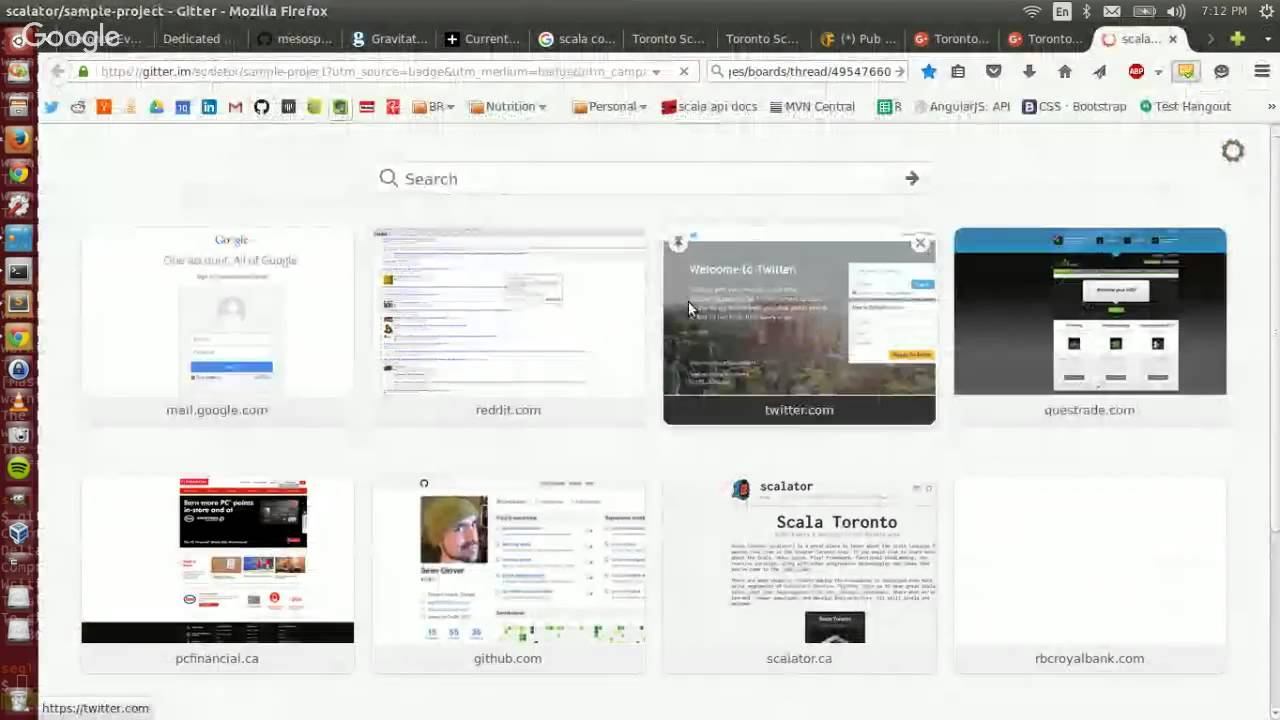The width and height of the screenshot is (1280, 720).
Task: Toggle bookmark star for this page
Action: [x=929, y=71]
